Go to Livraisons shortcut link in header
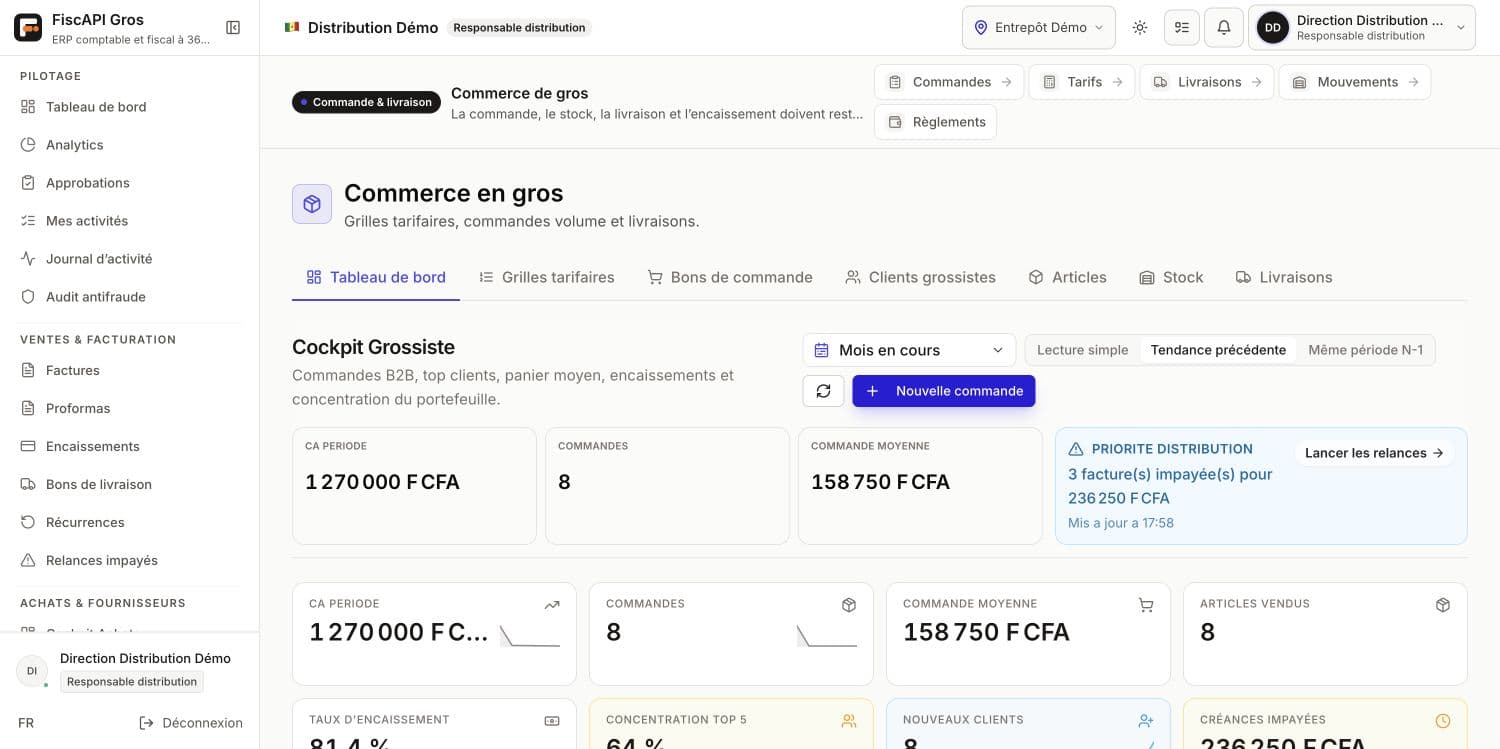Viewport: 1500px width, 749px height. point(1207,82)
